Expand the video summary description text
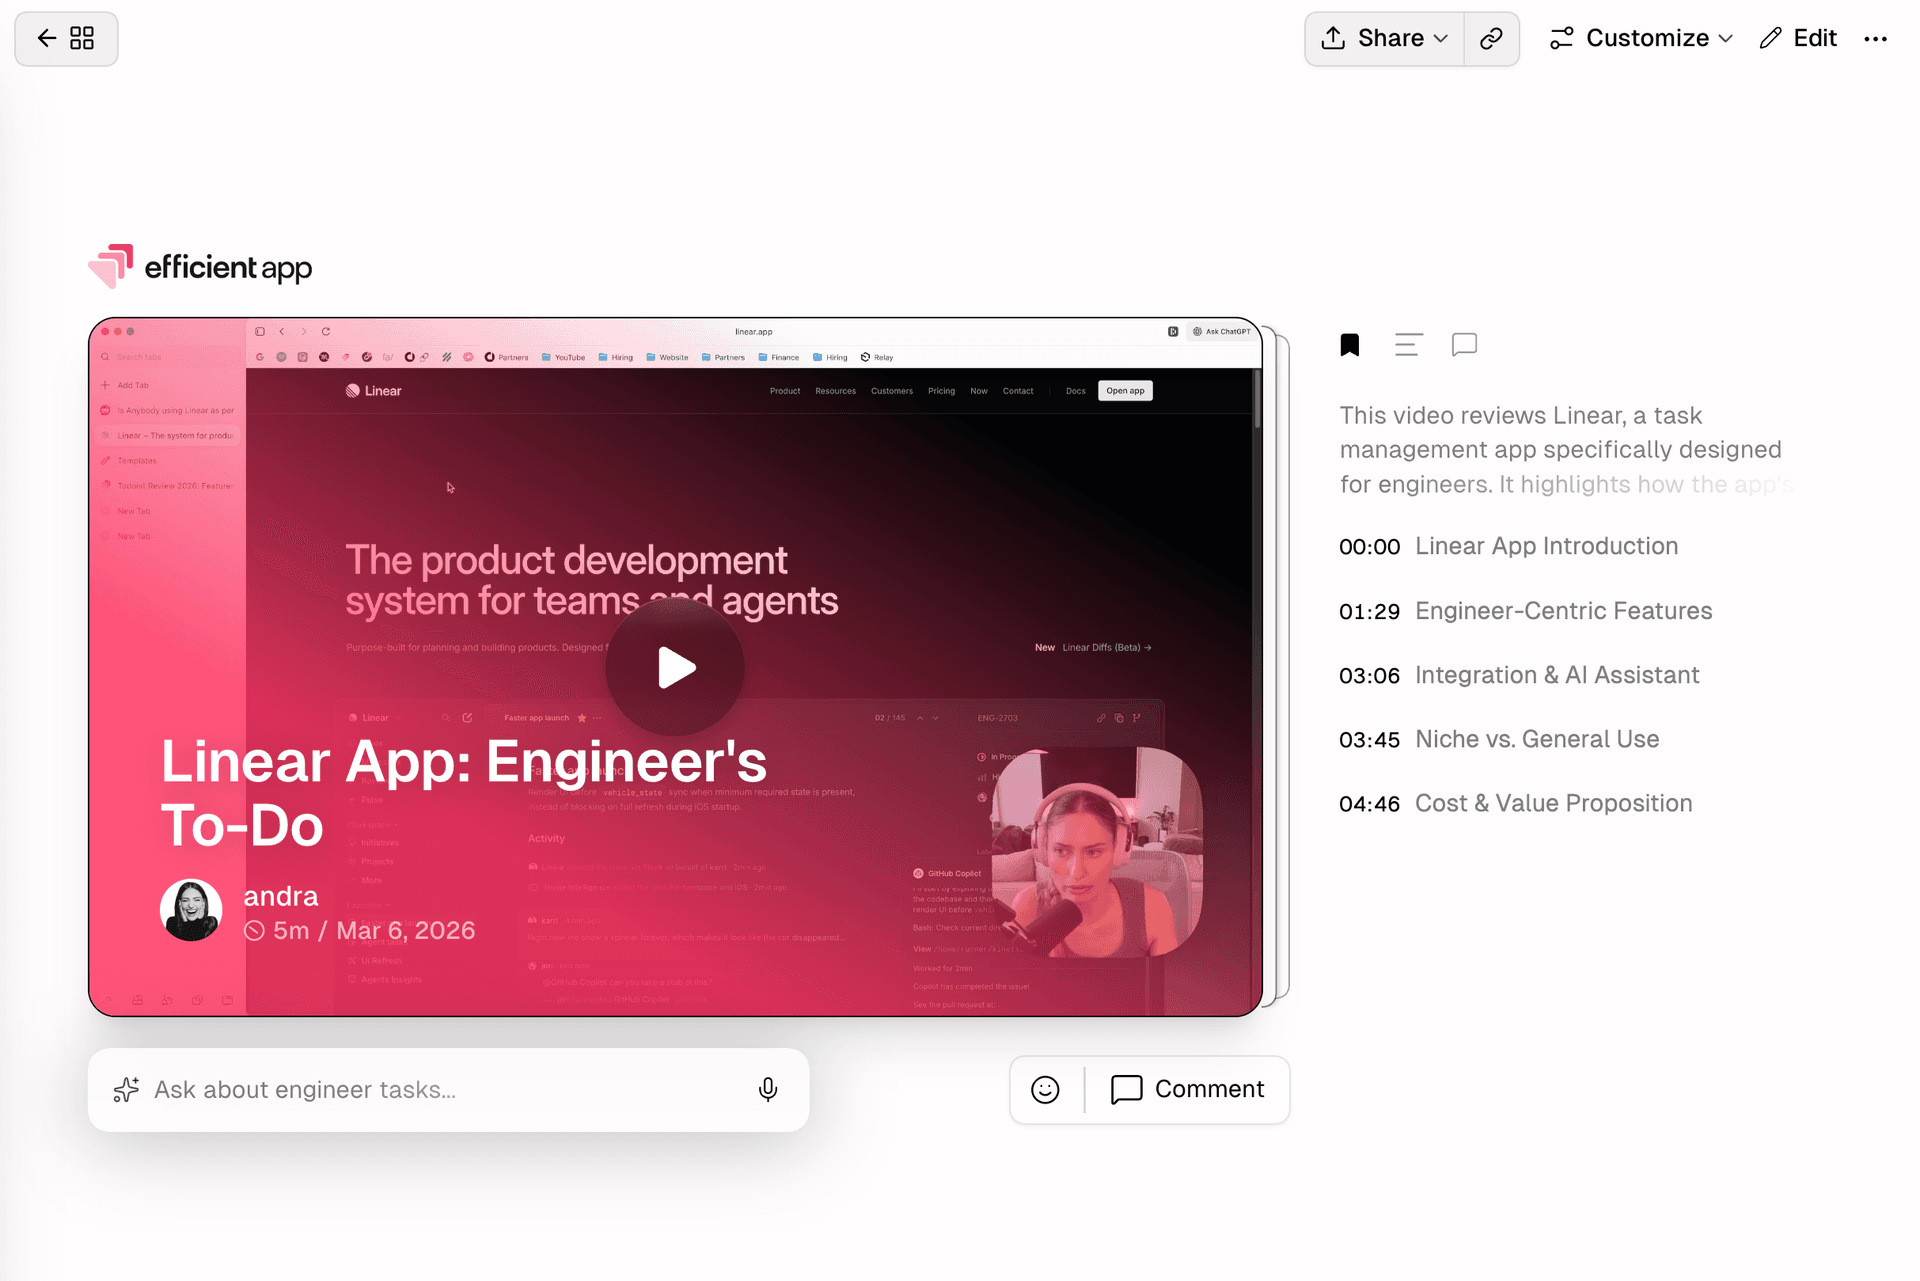This screenshot has width=1920, height=1281. tap(1566, 450)
